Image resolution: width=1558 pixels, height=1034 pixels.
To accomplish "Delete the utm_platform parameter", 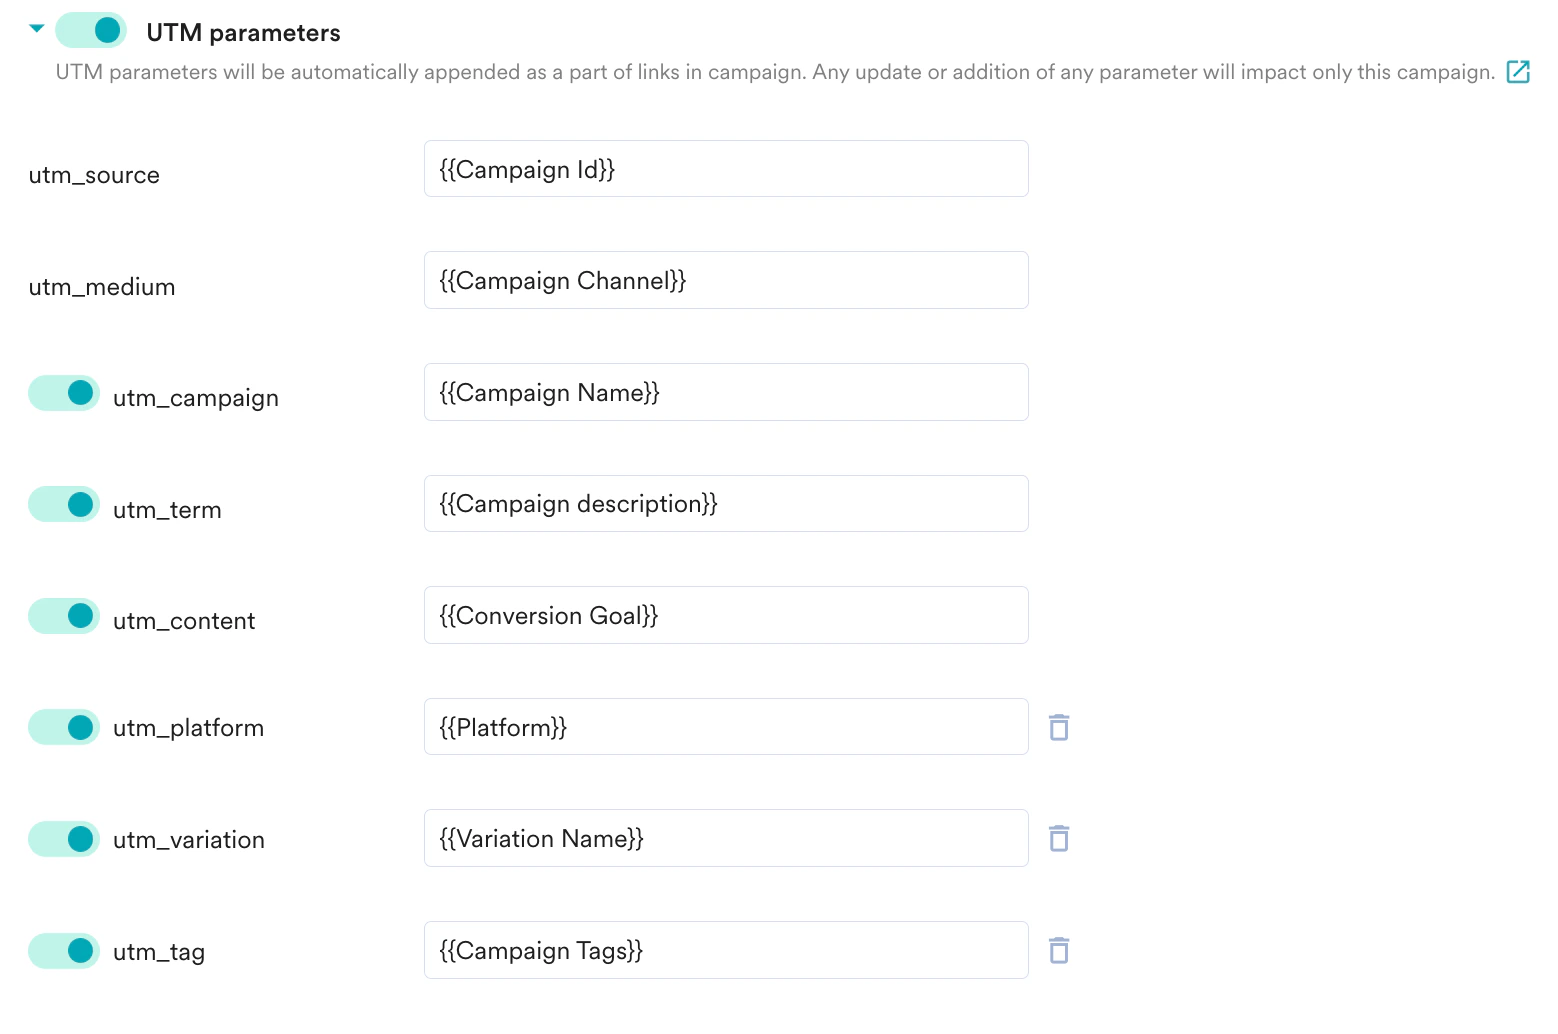I will pyautogui.click(x=1058, y=727).
